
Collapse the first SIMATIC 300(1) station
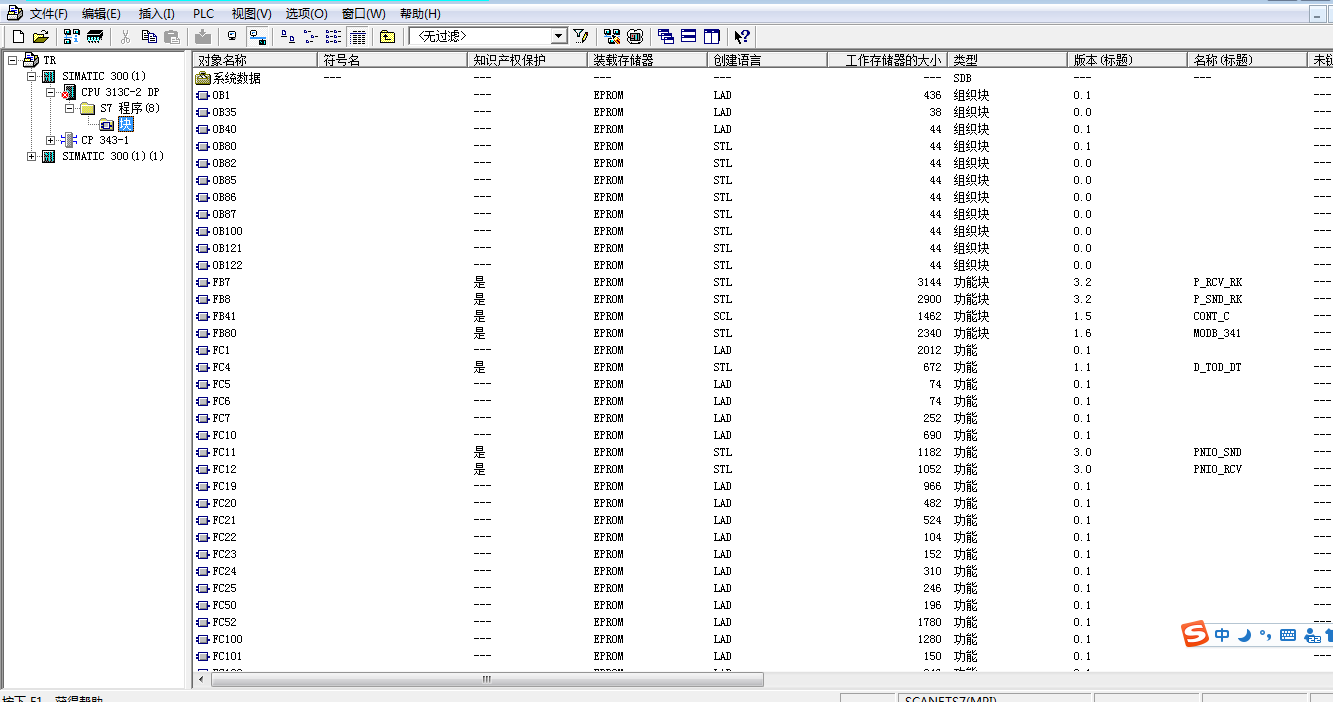click(x=32, y=76)
